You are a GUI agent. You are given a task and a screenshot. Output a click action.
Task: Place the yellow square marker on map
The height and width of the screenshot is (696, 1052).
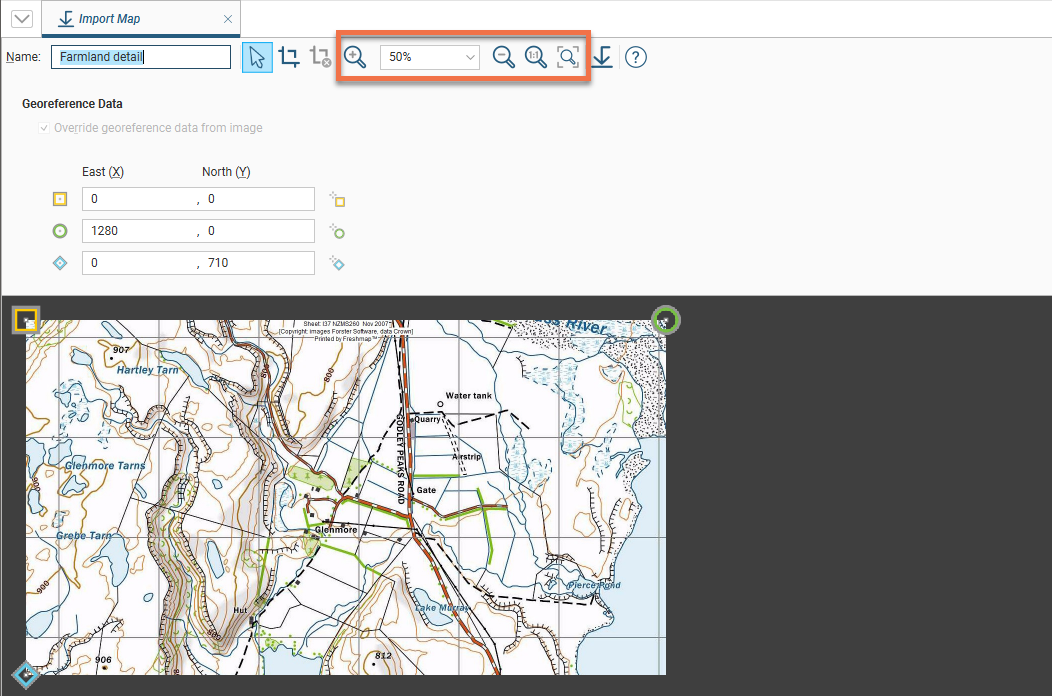coord(337,200)
